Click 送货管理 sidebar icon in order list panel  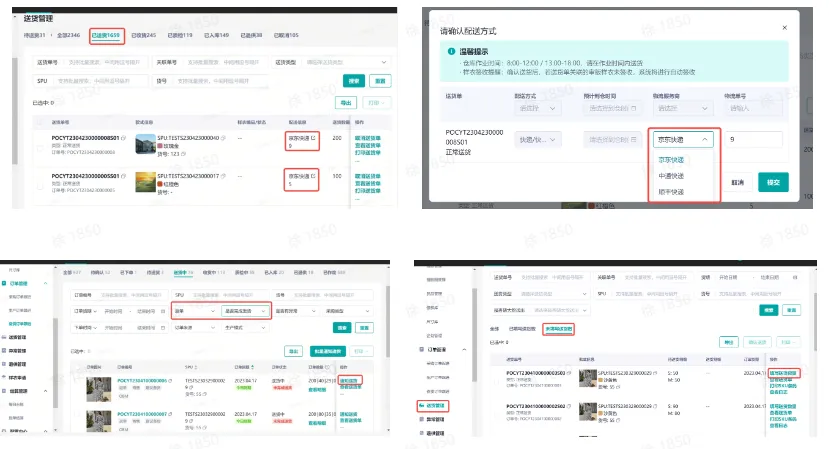[4, 337]
